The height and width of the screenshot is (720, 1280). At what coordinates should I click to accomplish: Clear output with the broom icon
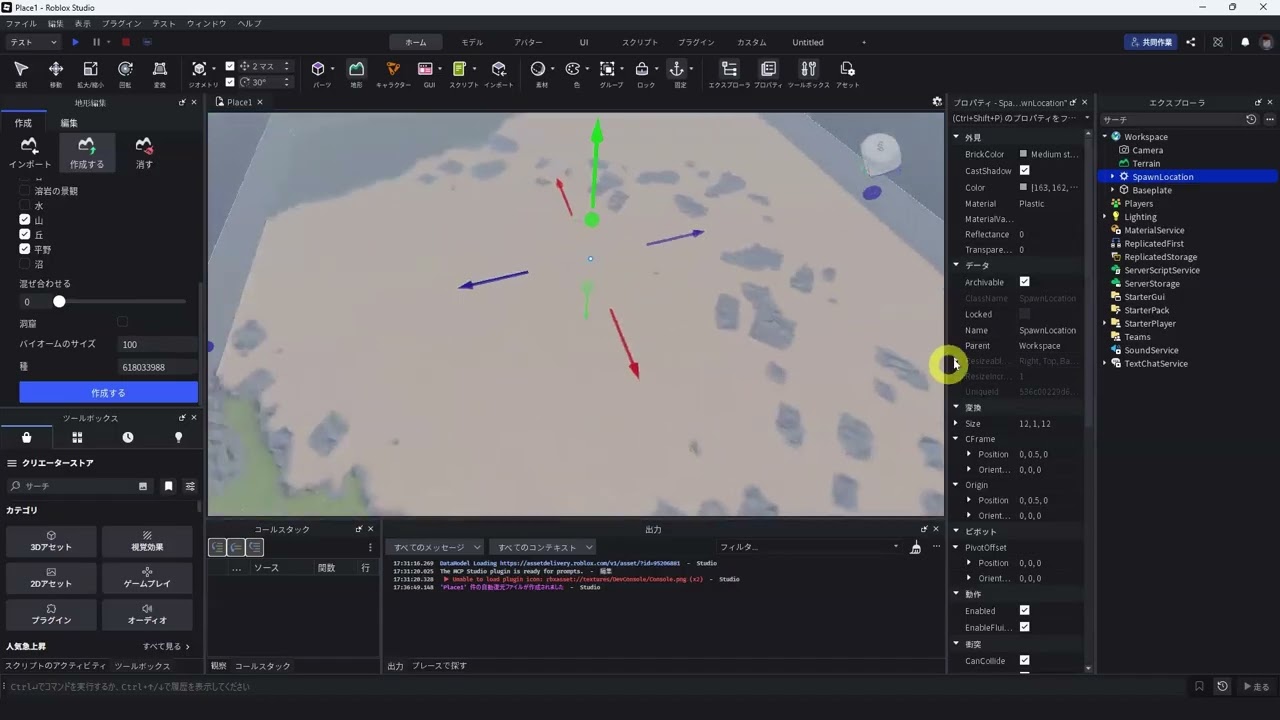915,547
